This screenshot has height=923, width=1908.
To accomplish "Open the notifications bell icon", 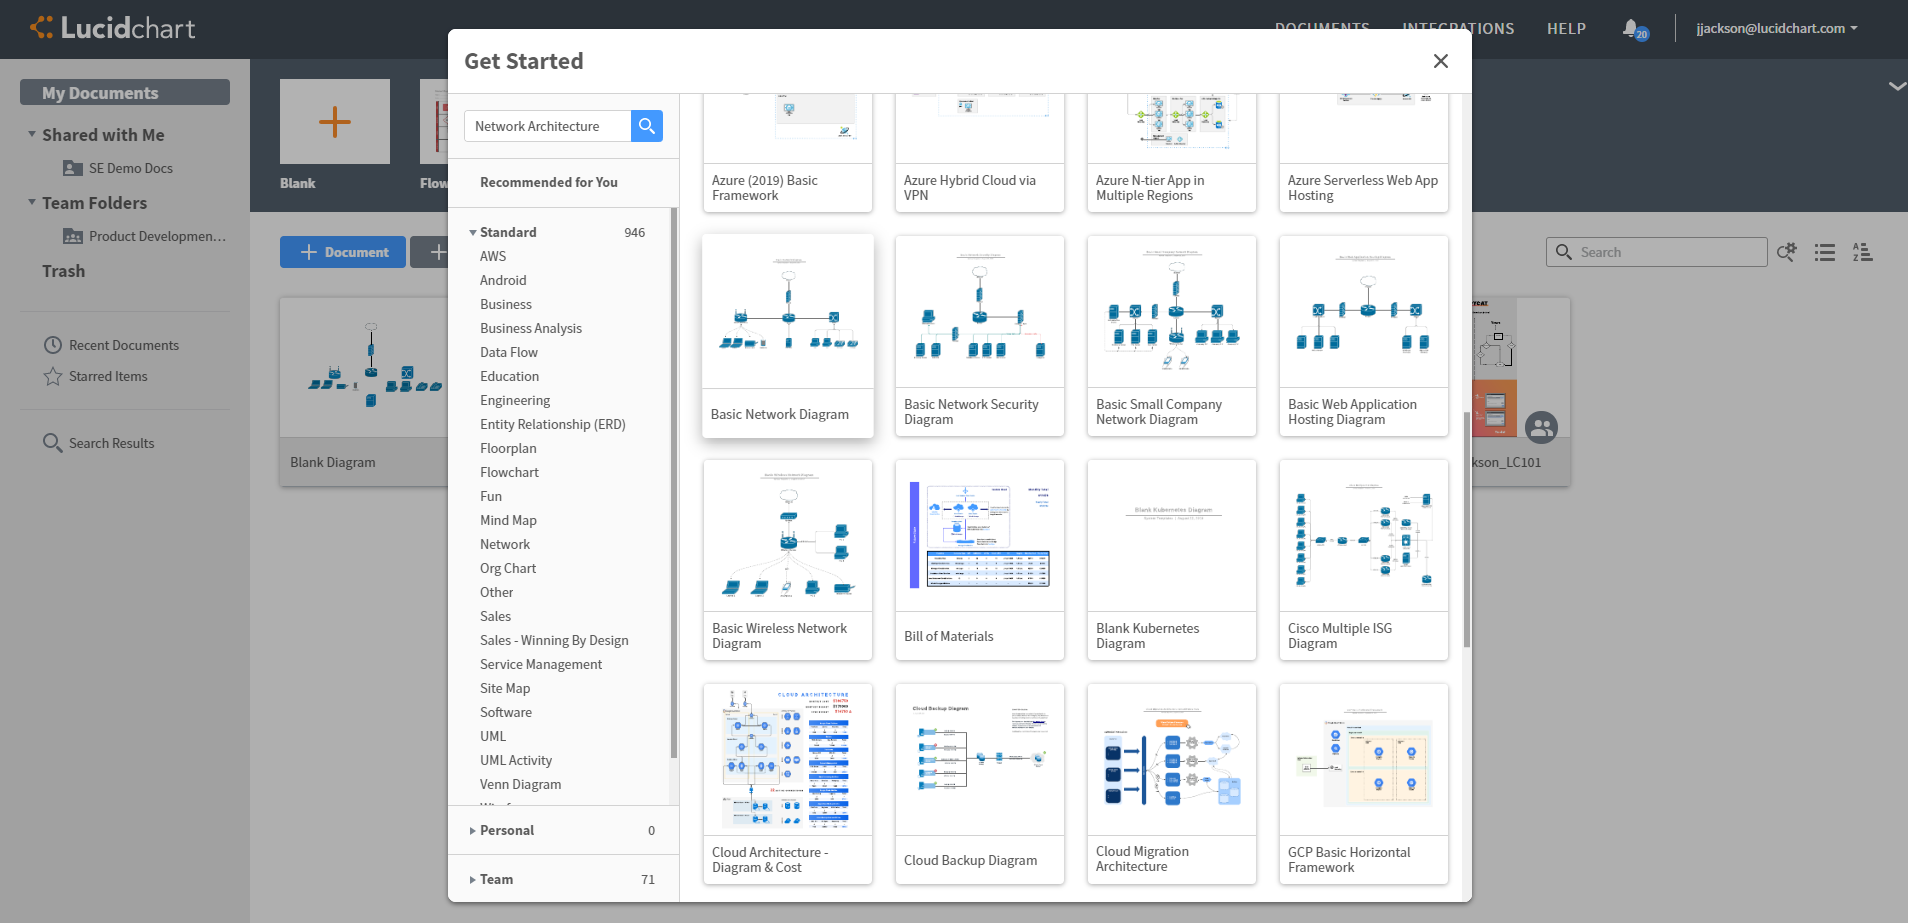I will (1631, 28).
